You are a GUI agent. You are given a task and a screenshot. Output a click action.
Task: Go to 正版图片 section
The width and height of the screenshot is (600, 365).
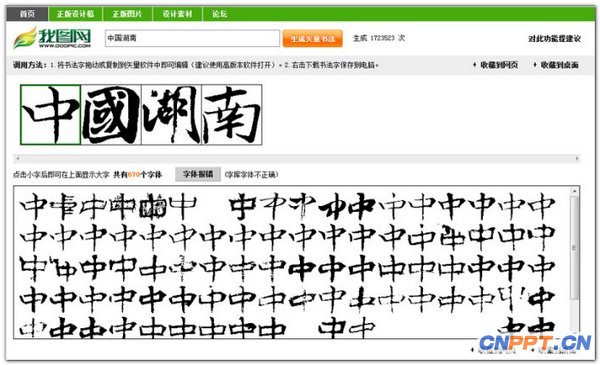[127, 14]
